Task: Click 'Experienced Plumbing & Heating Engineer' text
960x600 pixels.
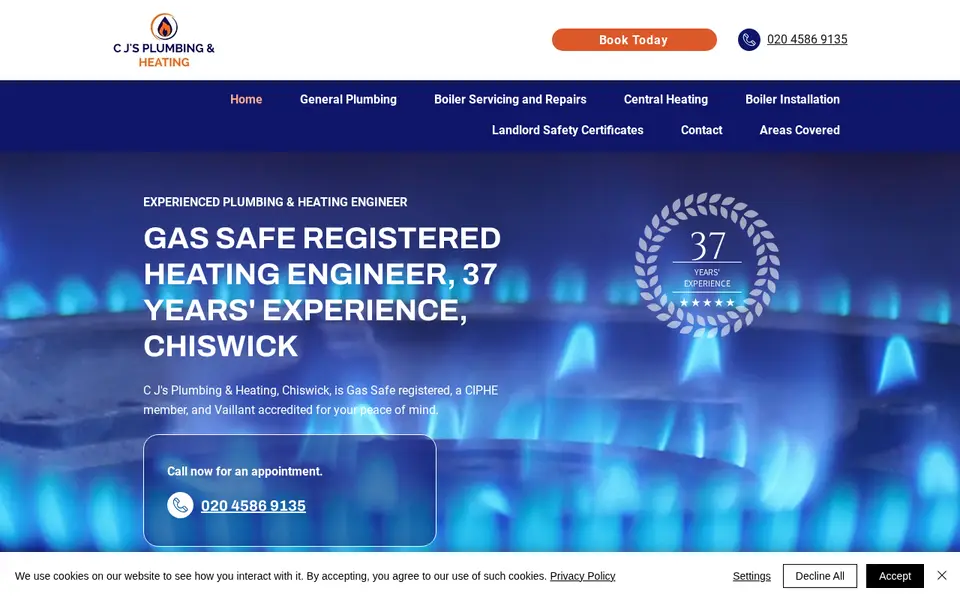Action: [x=275, y=202]
